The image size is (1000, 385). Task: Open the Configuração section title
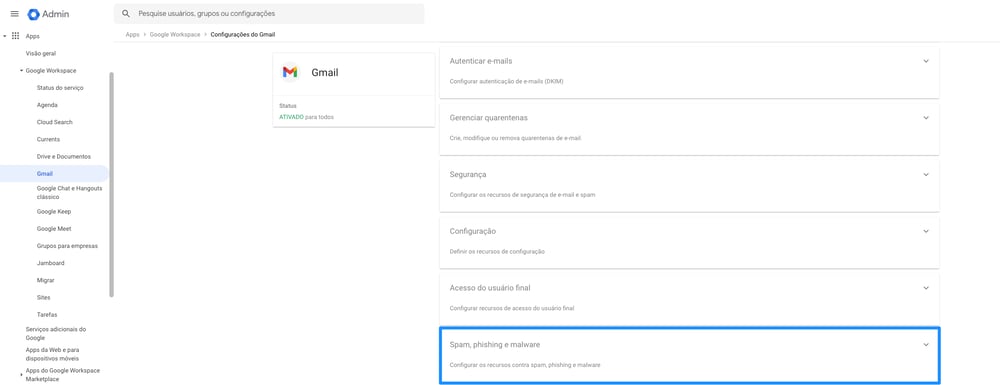[473, 231]
